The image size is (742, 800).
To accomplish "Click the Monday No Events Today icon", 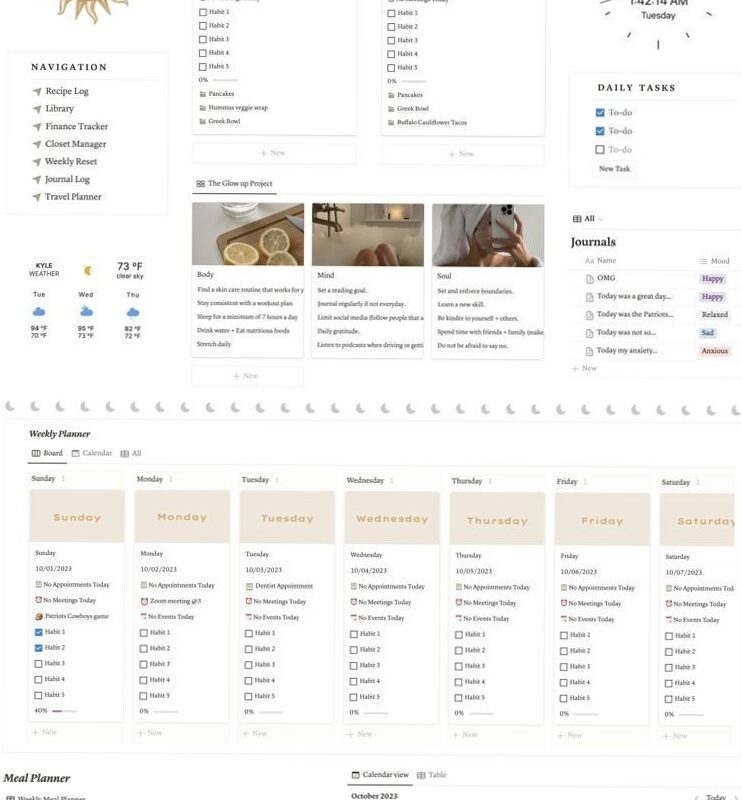I will tap(144, 616).
